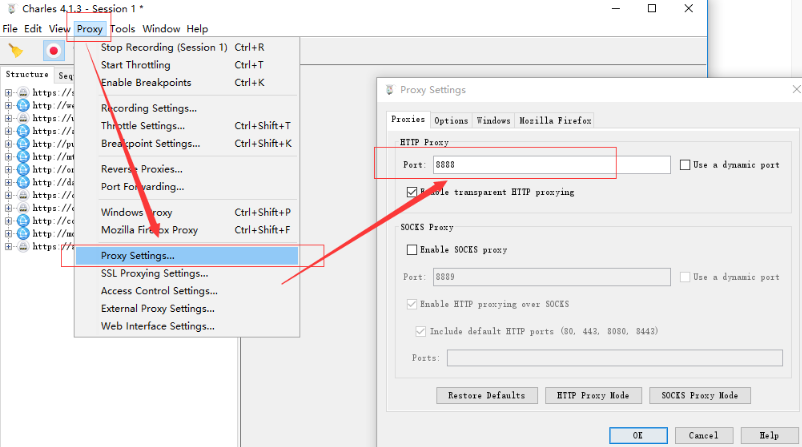Click the SOCKS port field 8889
Image resolution: width=802 pixels, height=447 pixels.
552,277
